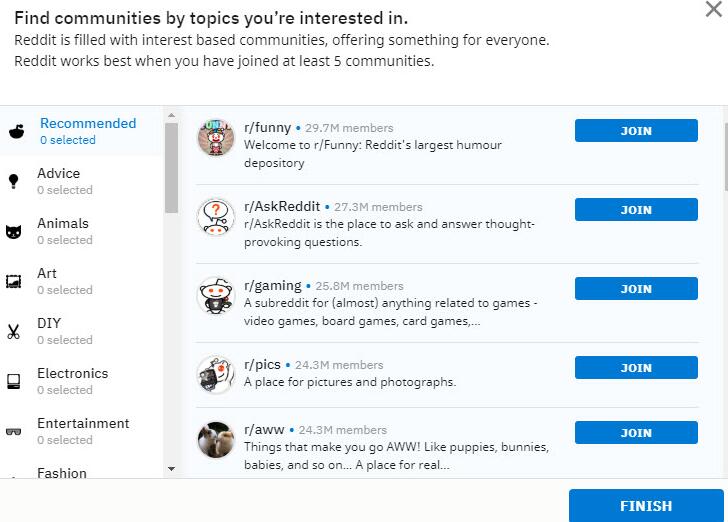This screenshot has height=522, width=728.
Task: Click the r/funny community avatar icon
Action: pyautogui.click(x=216, y=138)
